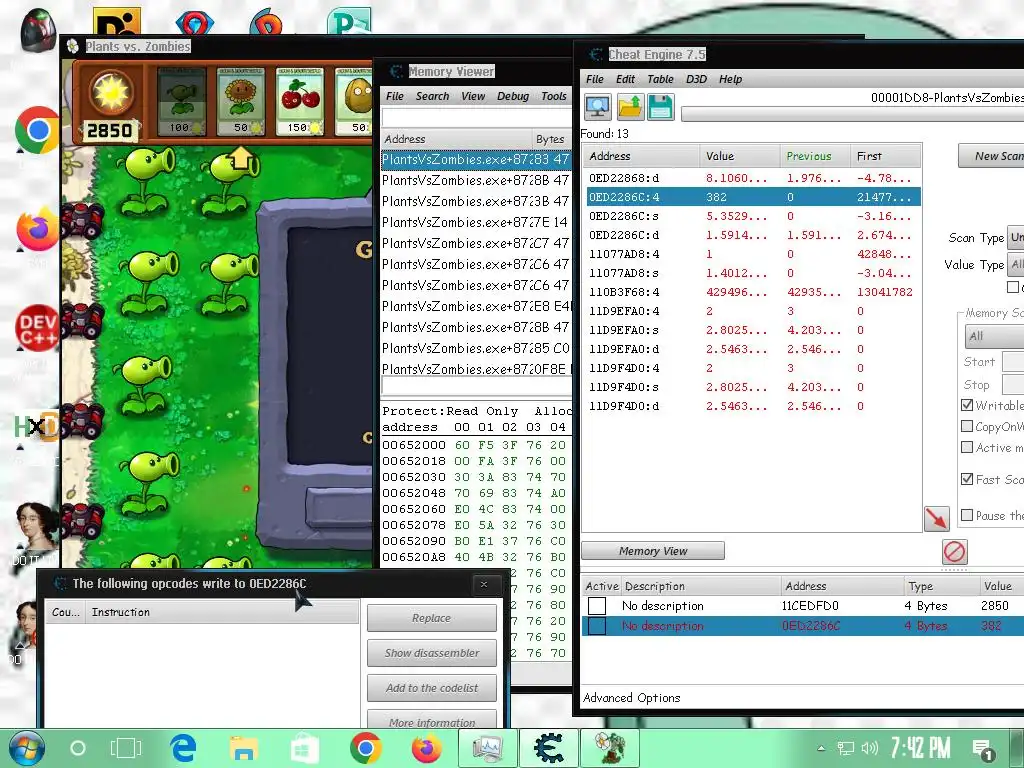Open Microsoft Store from taskbar
The image size is (1024, 768).
tap(304, 748)
